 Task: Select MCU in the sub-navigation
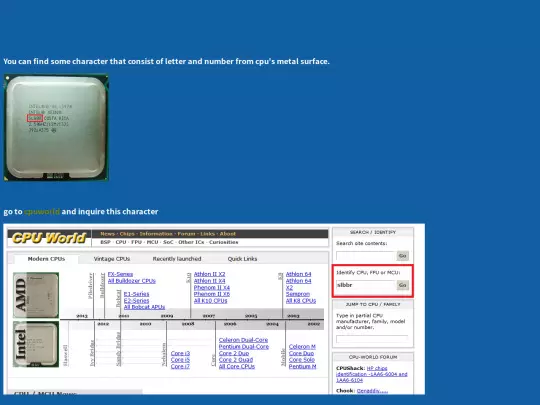pos(152,242)
